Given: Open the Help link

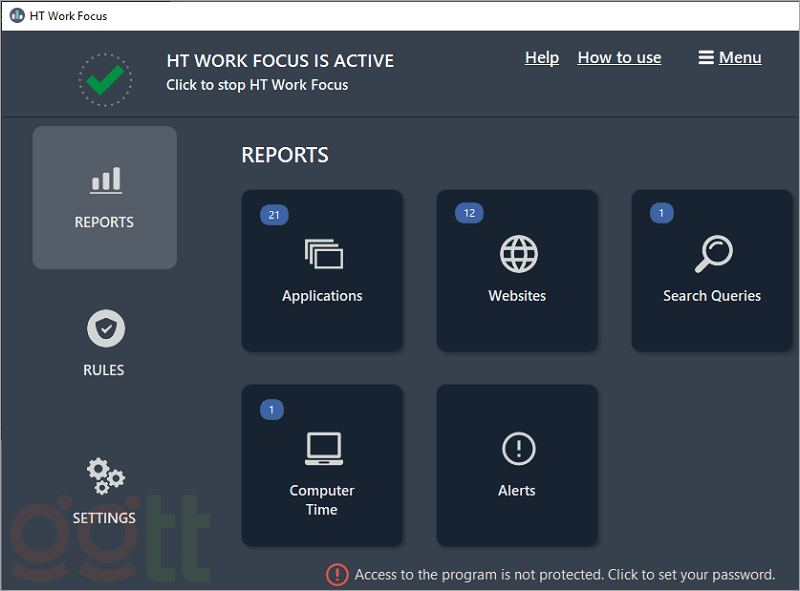Looking at the screenshot, I should pos(541,58).
